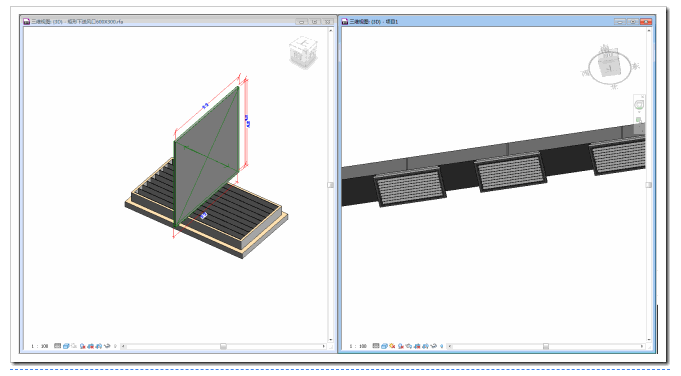Toggle shadows icon in project window
Image resolution: width=681 pixels, height=376 pixels.
tap(400, 346)
